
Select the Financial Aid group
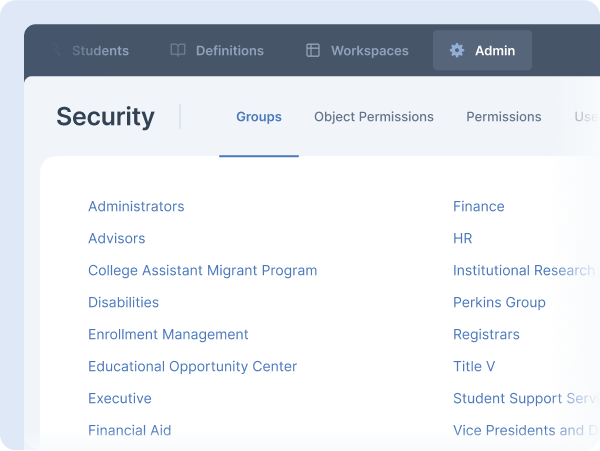point(129,430)
